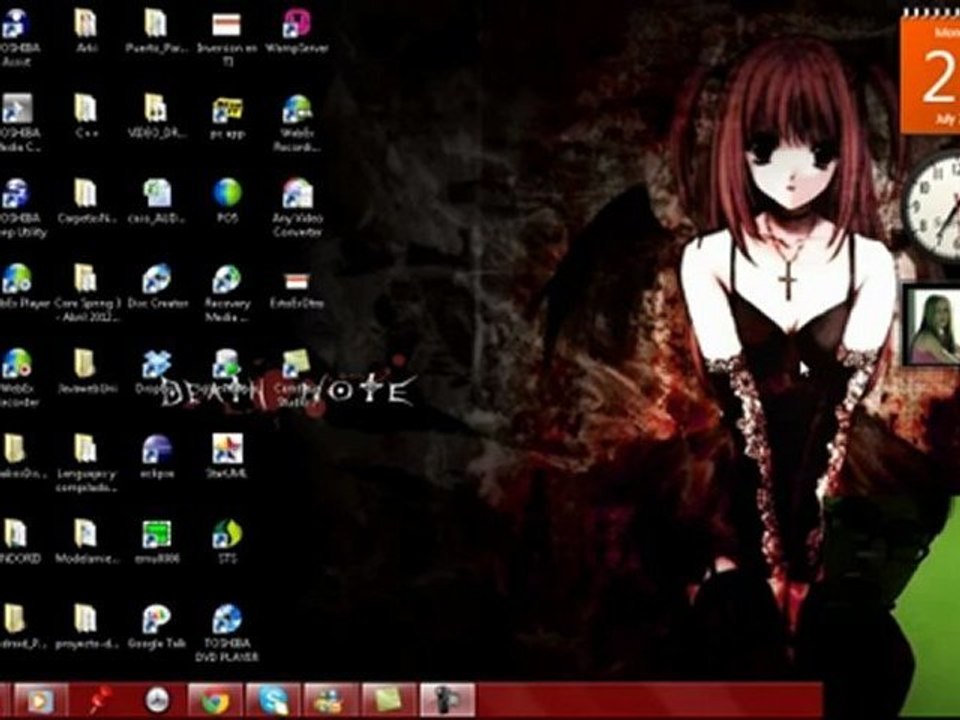Screen dimensions: 960x720
Task: Open the TOSHIBA Sleep Utility shortcut
Action: (x=20, y=208)
